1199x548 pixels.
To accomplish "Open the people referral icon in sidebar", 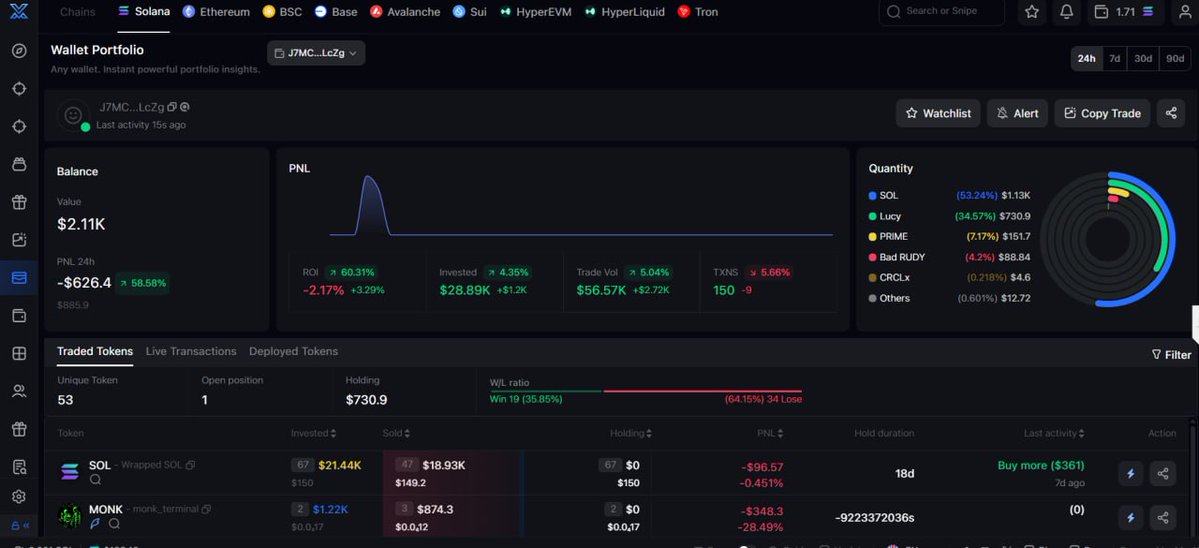I will (19, 391).
